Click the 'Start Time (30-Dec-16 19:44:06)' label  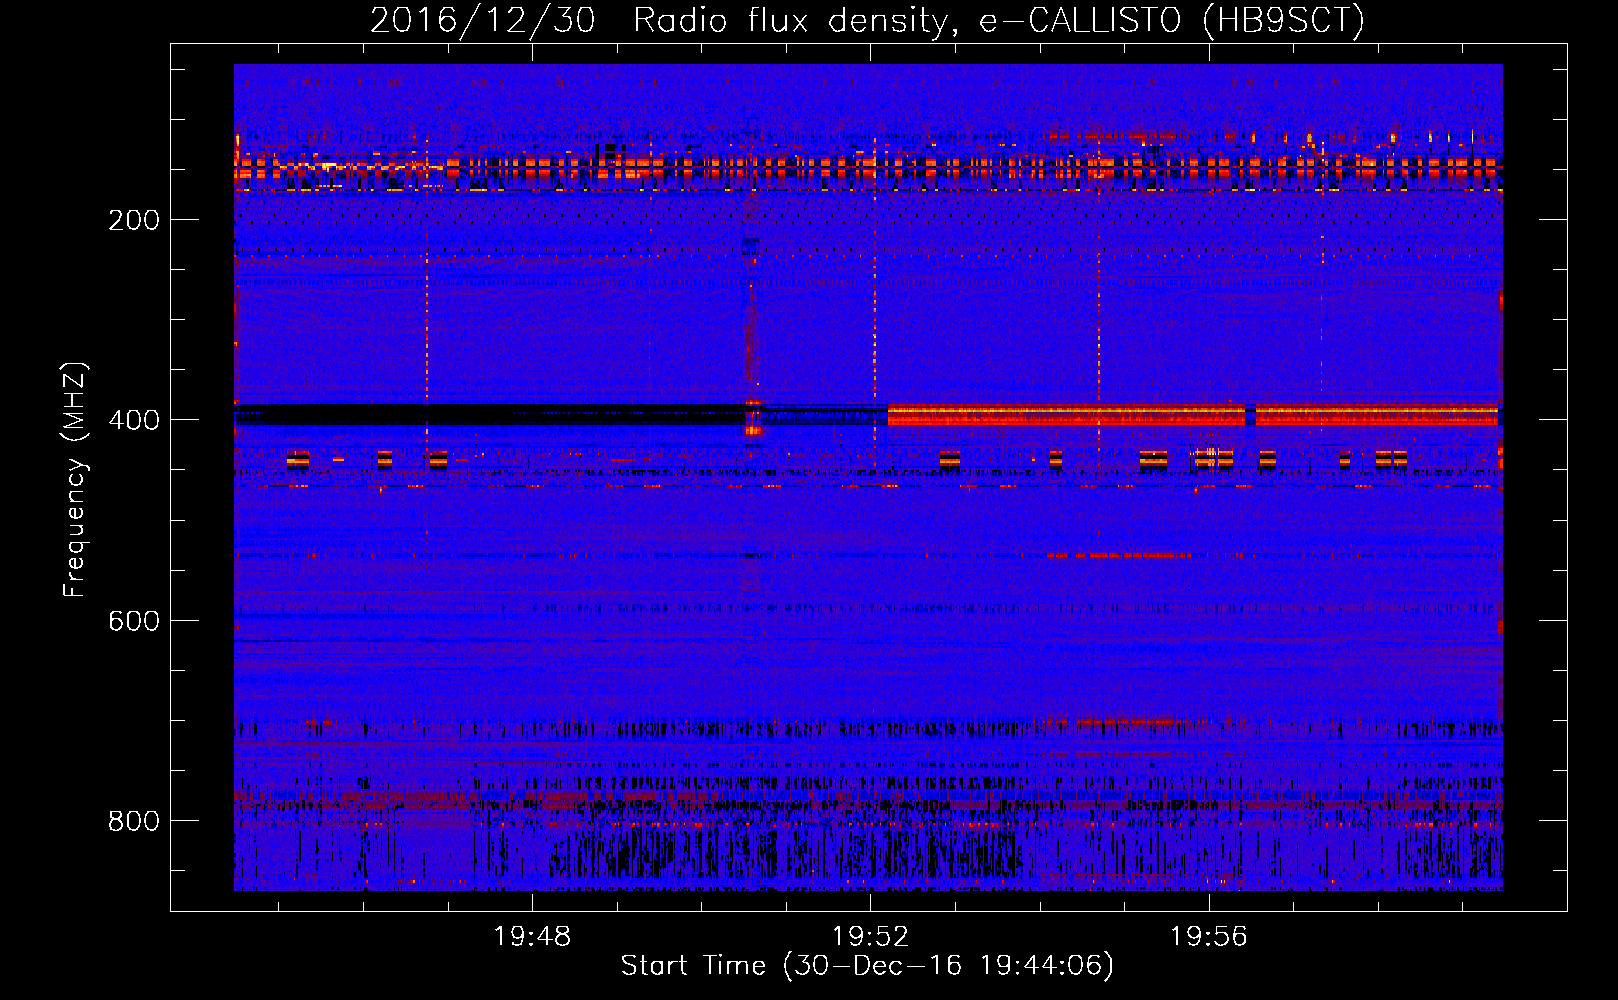[x=867, y=966]
